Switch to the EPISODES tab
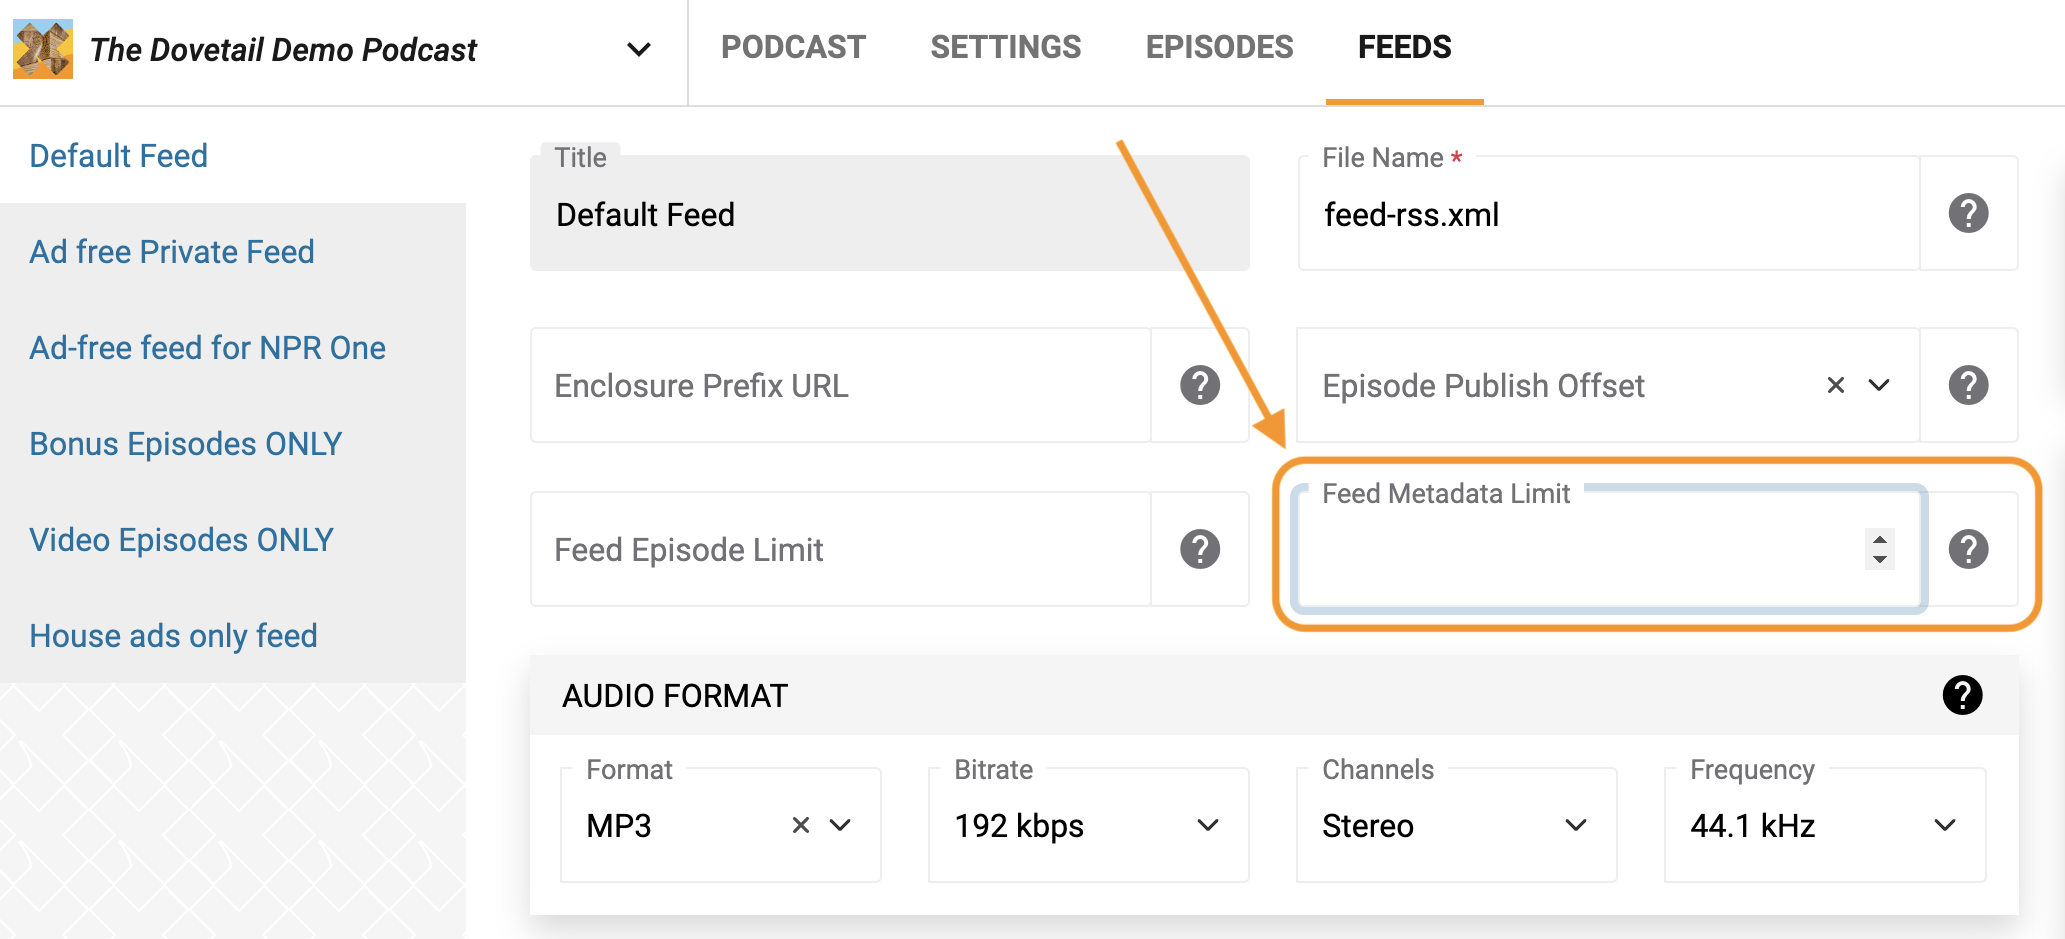 pyautogui.click(x=1219, y=47)
